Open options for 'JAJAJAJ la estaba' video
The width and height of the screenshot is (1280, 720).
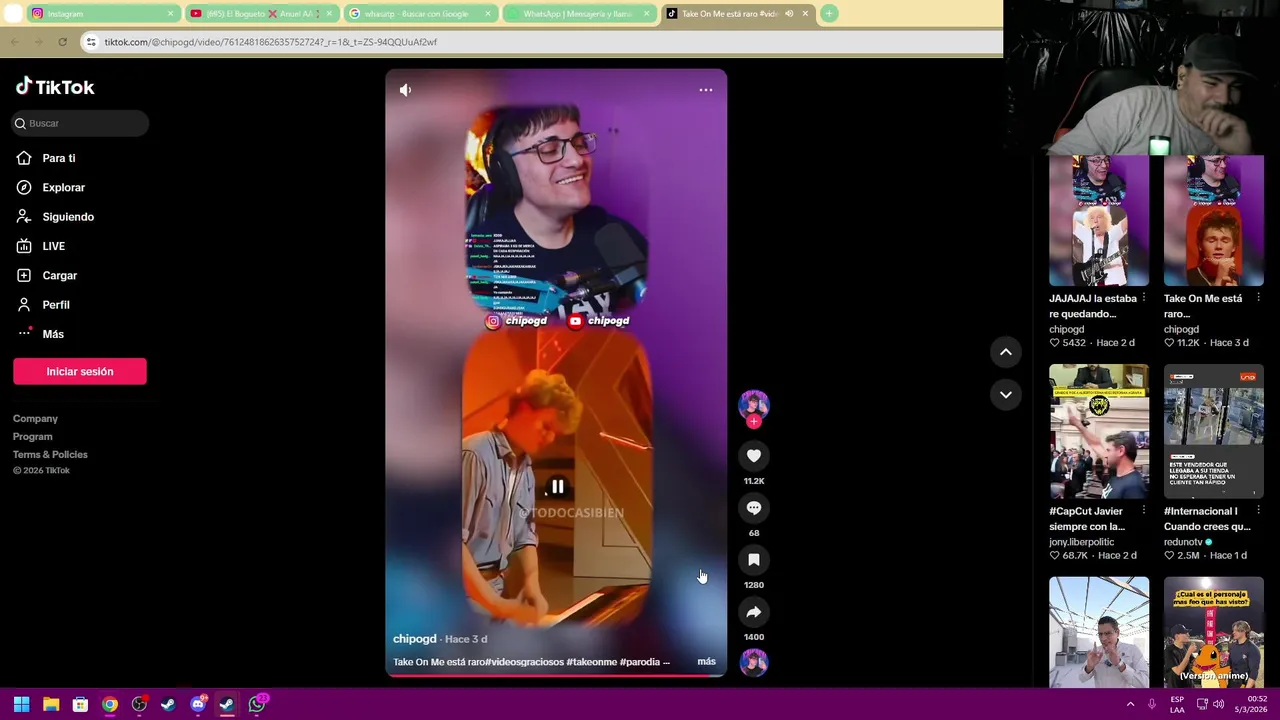tap(1144, 298)
